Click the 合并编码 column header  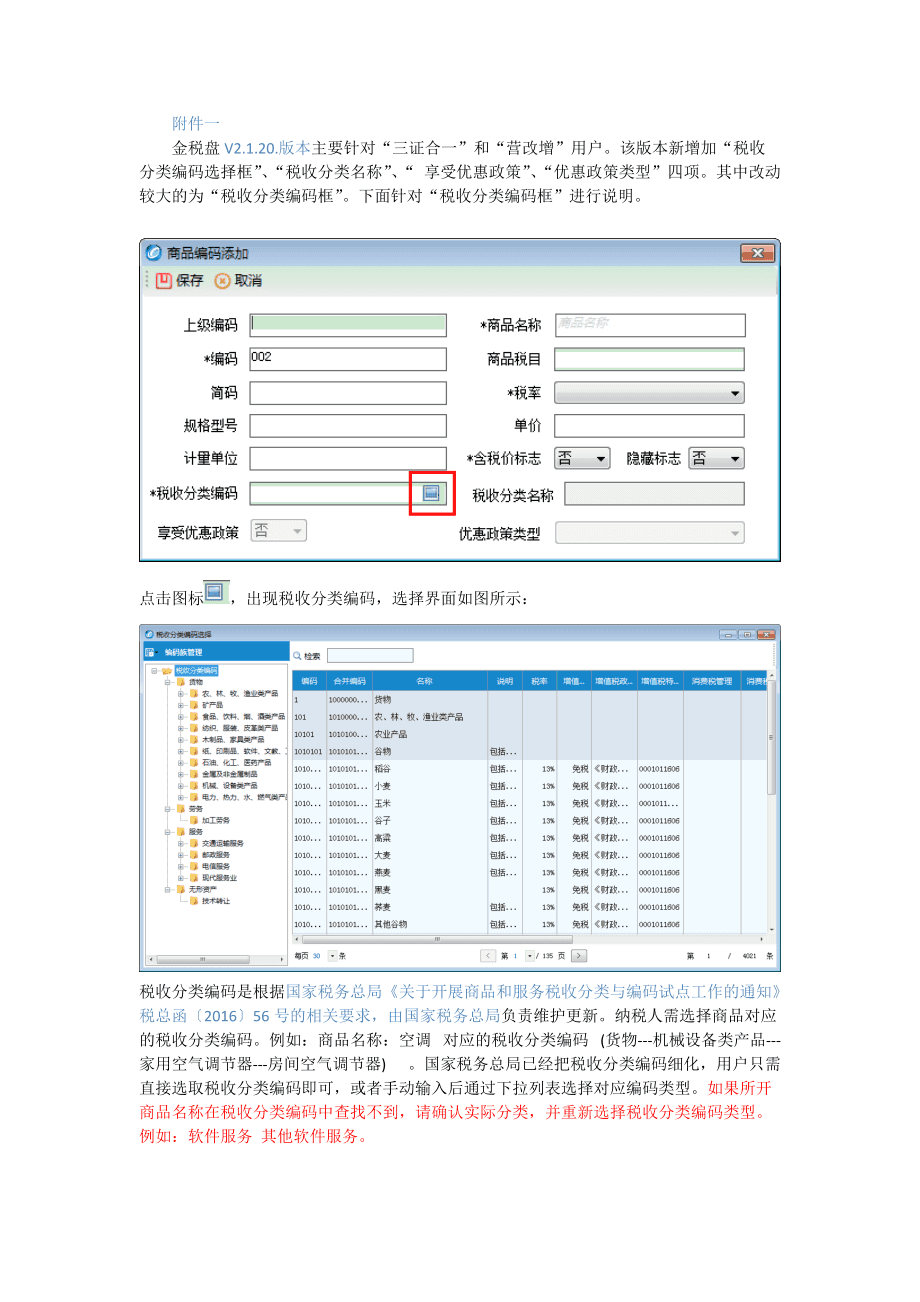pos(349,681)
